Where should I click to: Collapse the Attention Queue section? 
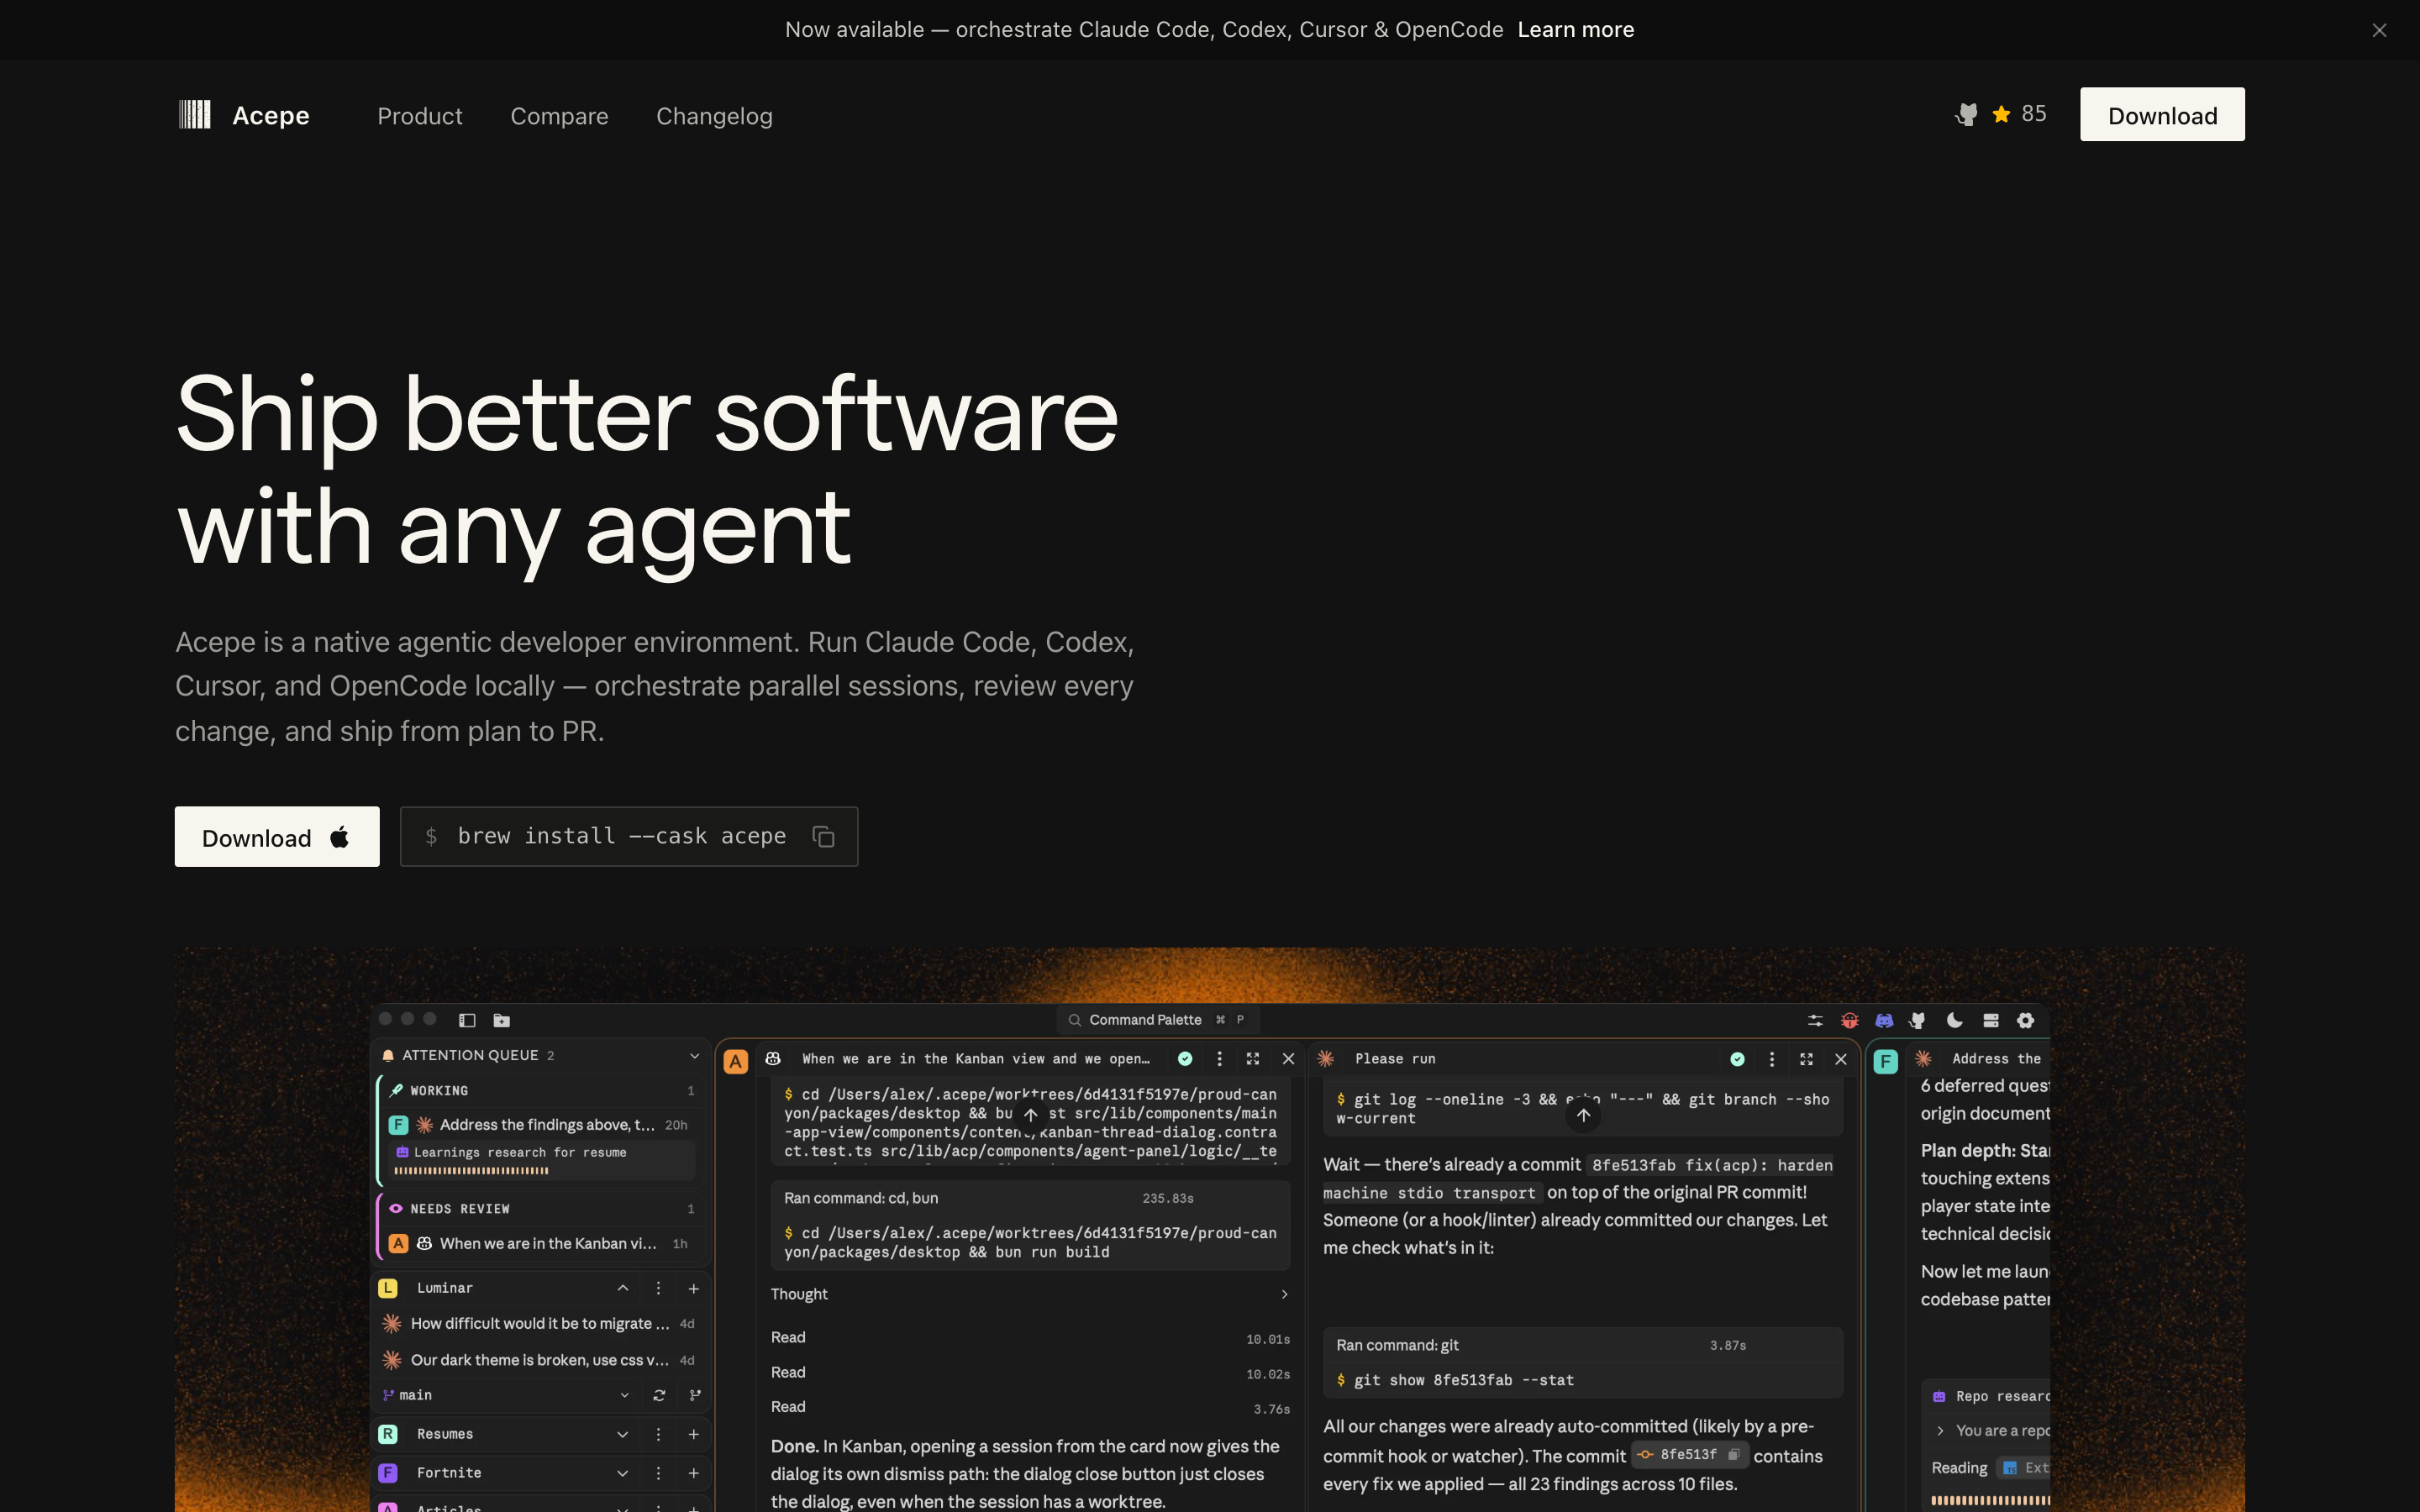tap(694, 1055)
